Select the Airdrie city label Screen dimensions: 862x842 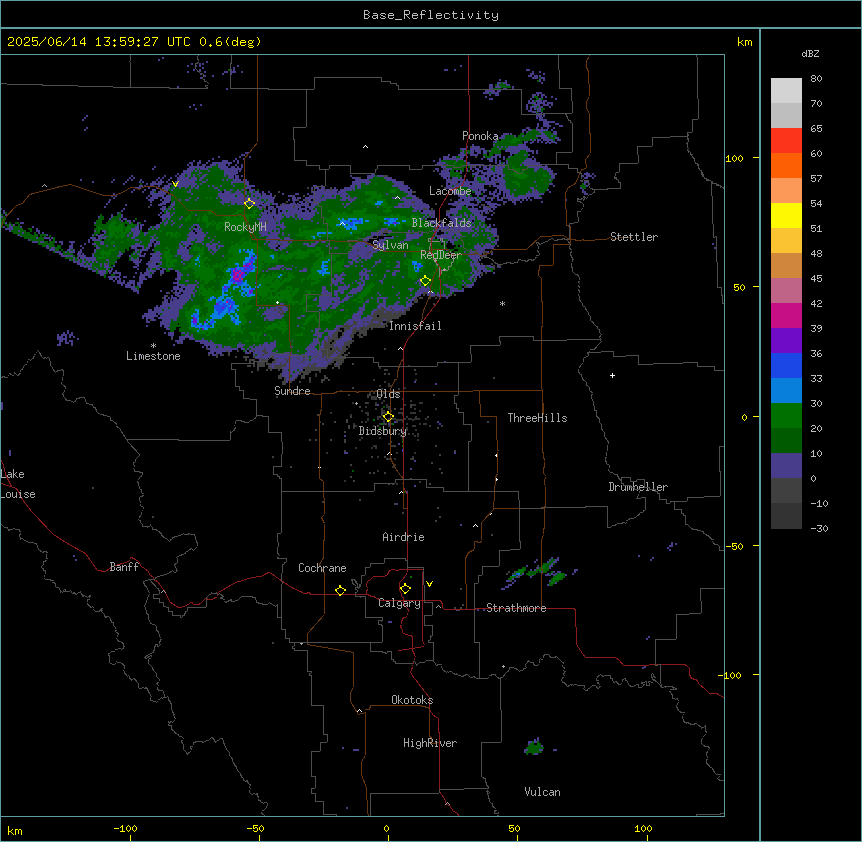[403, 537]
